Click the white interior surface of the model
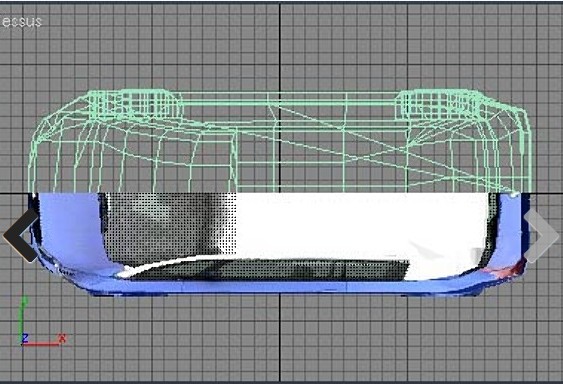Image resolution: width=563 pixels, height=384 pixels. (359, 226)
